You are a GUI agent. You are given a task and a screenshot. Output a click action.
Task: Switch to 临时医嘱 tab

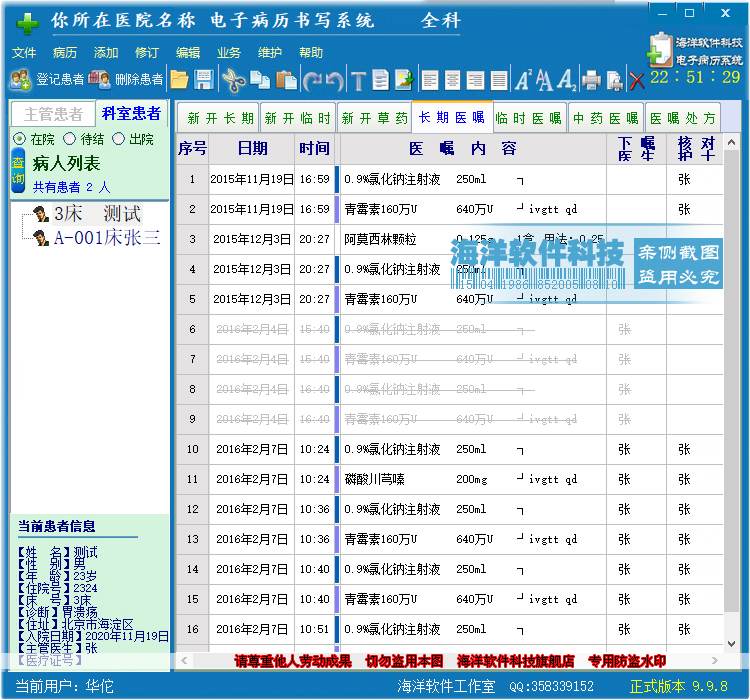(x=529, y=117)
